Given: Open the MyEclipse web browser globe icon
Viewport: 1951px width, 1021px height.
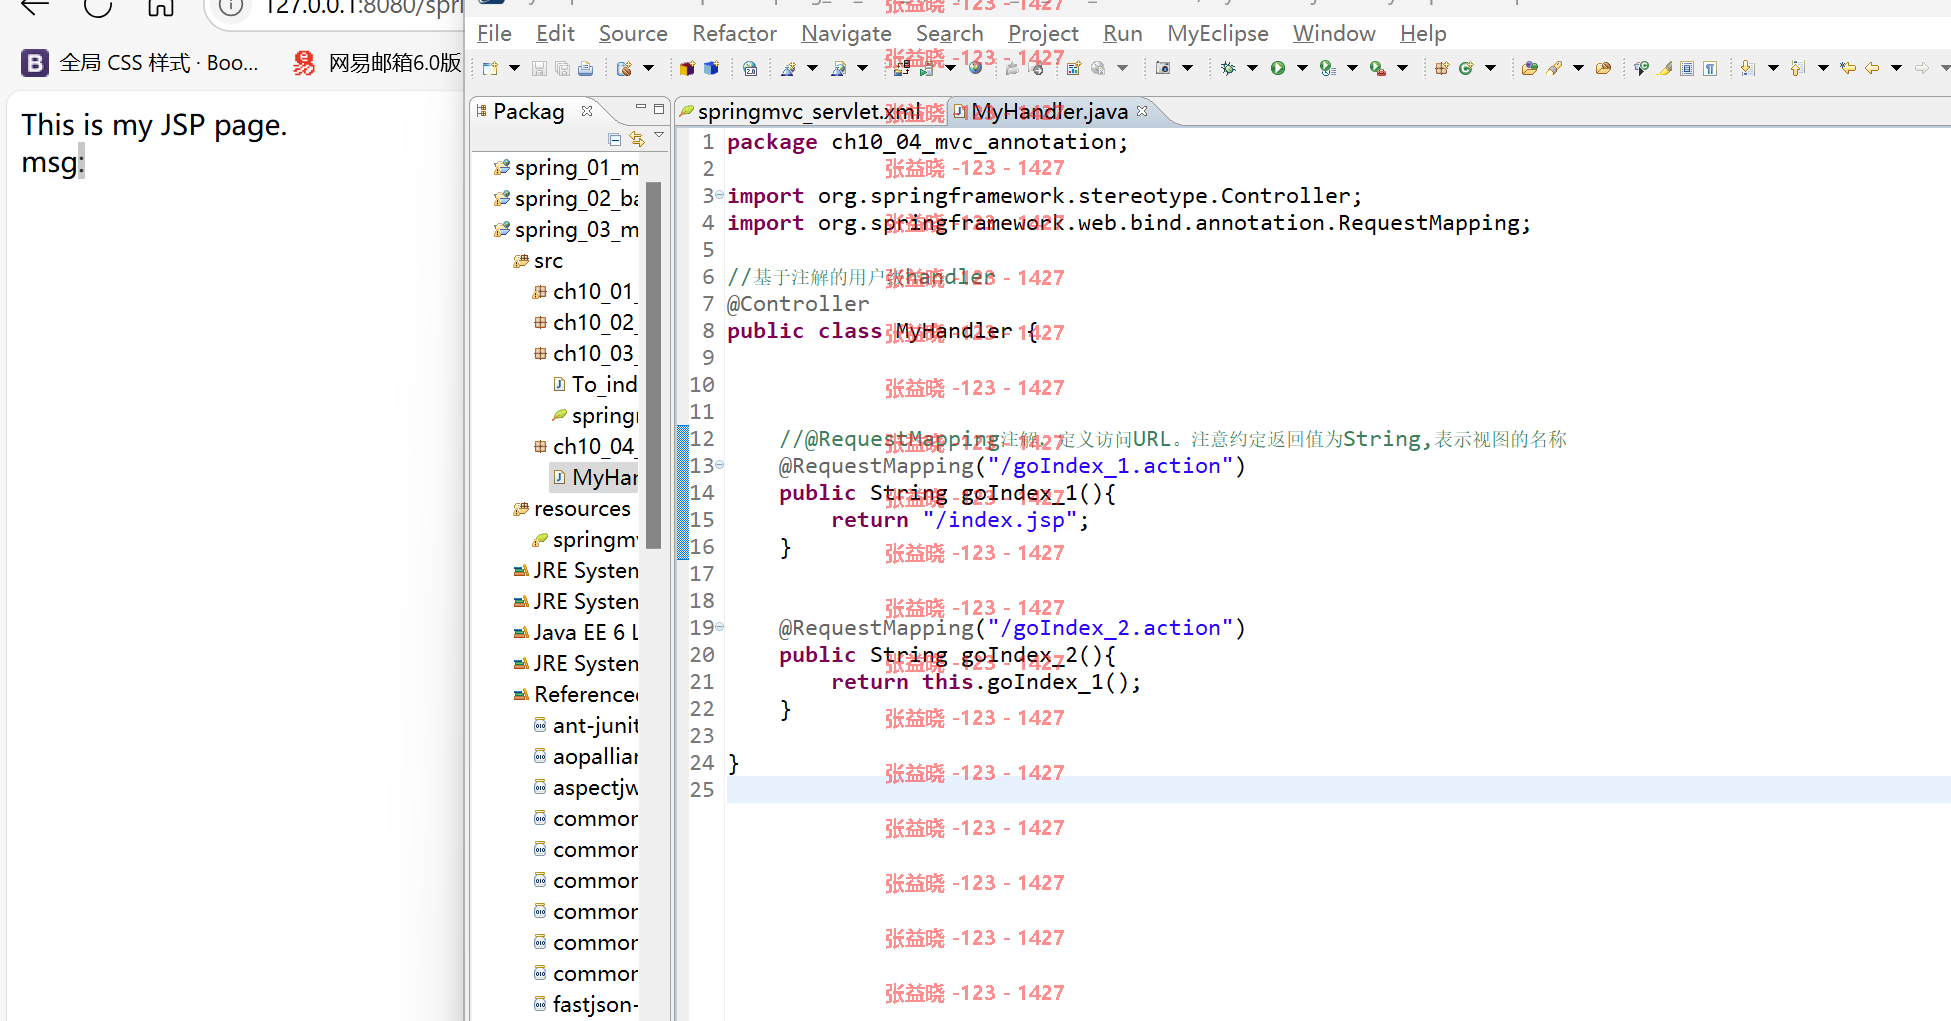Looking at the screenshot, I should [x=975, y=68].
